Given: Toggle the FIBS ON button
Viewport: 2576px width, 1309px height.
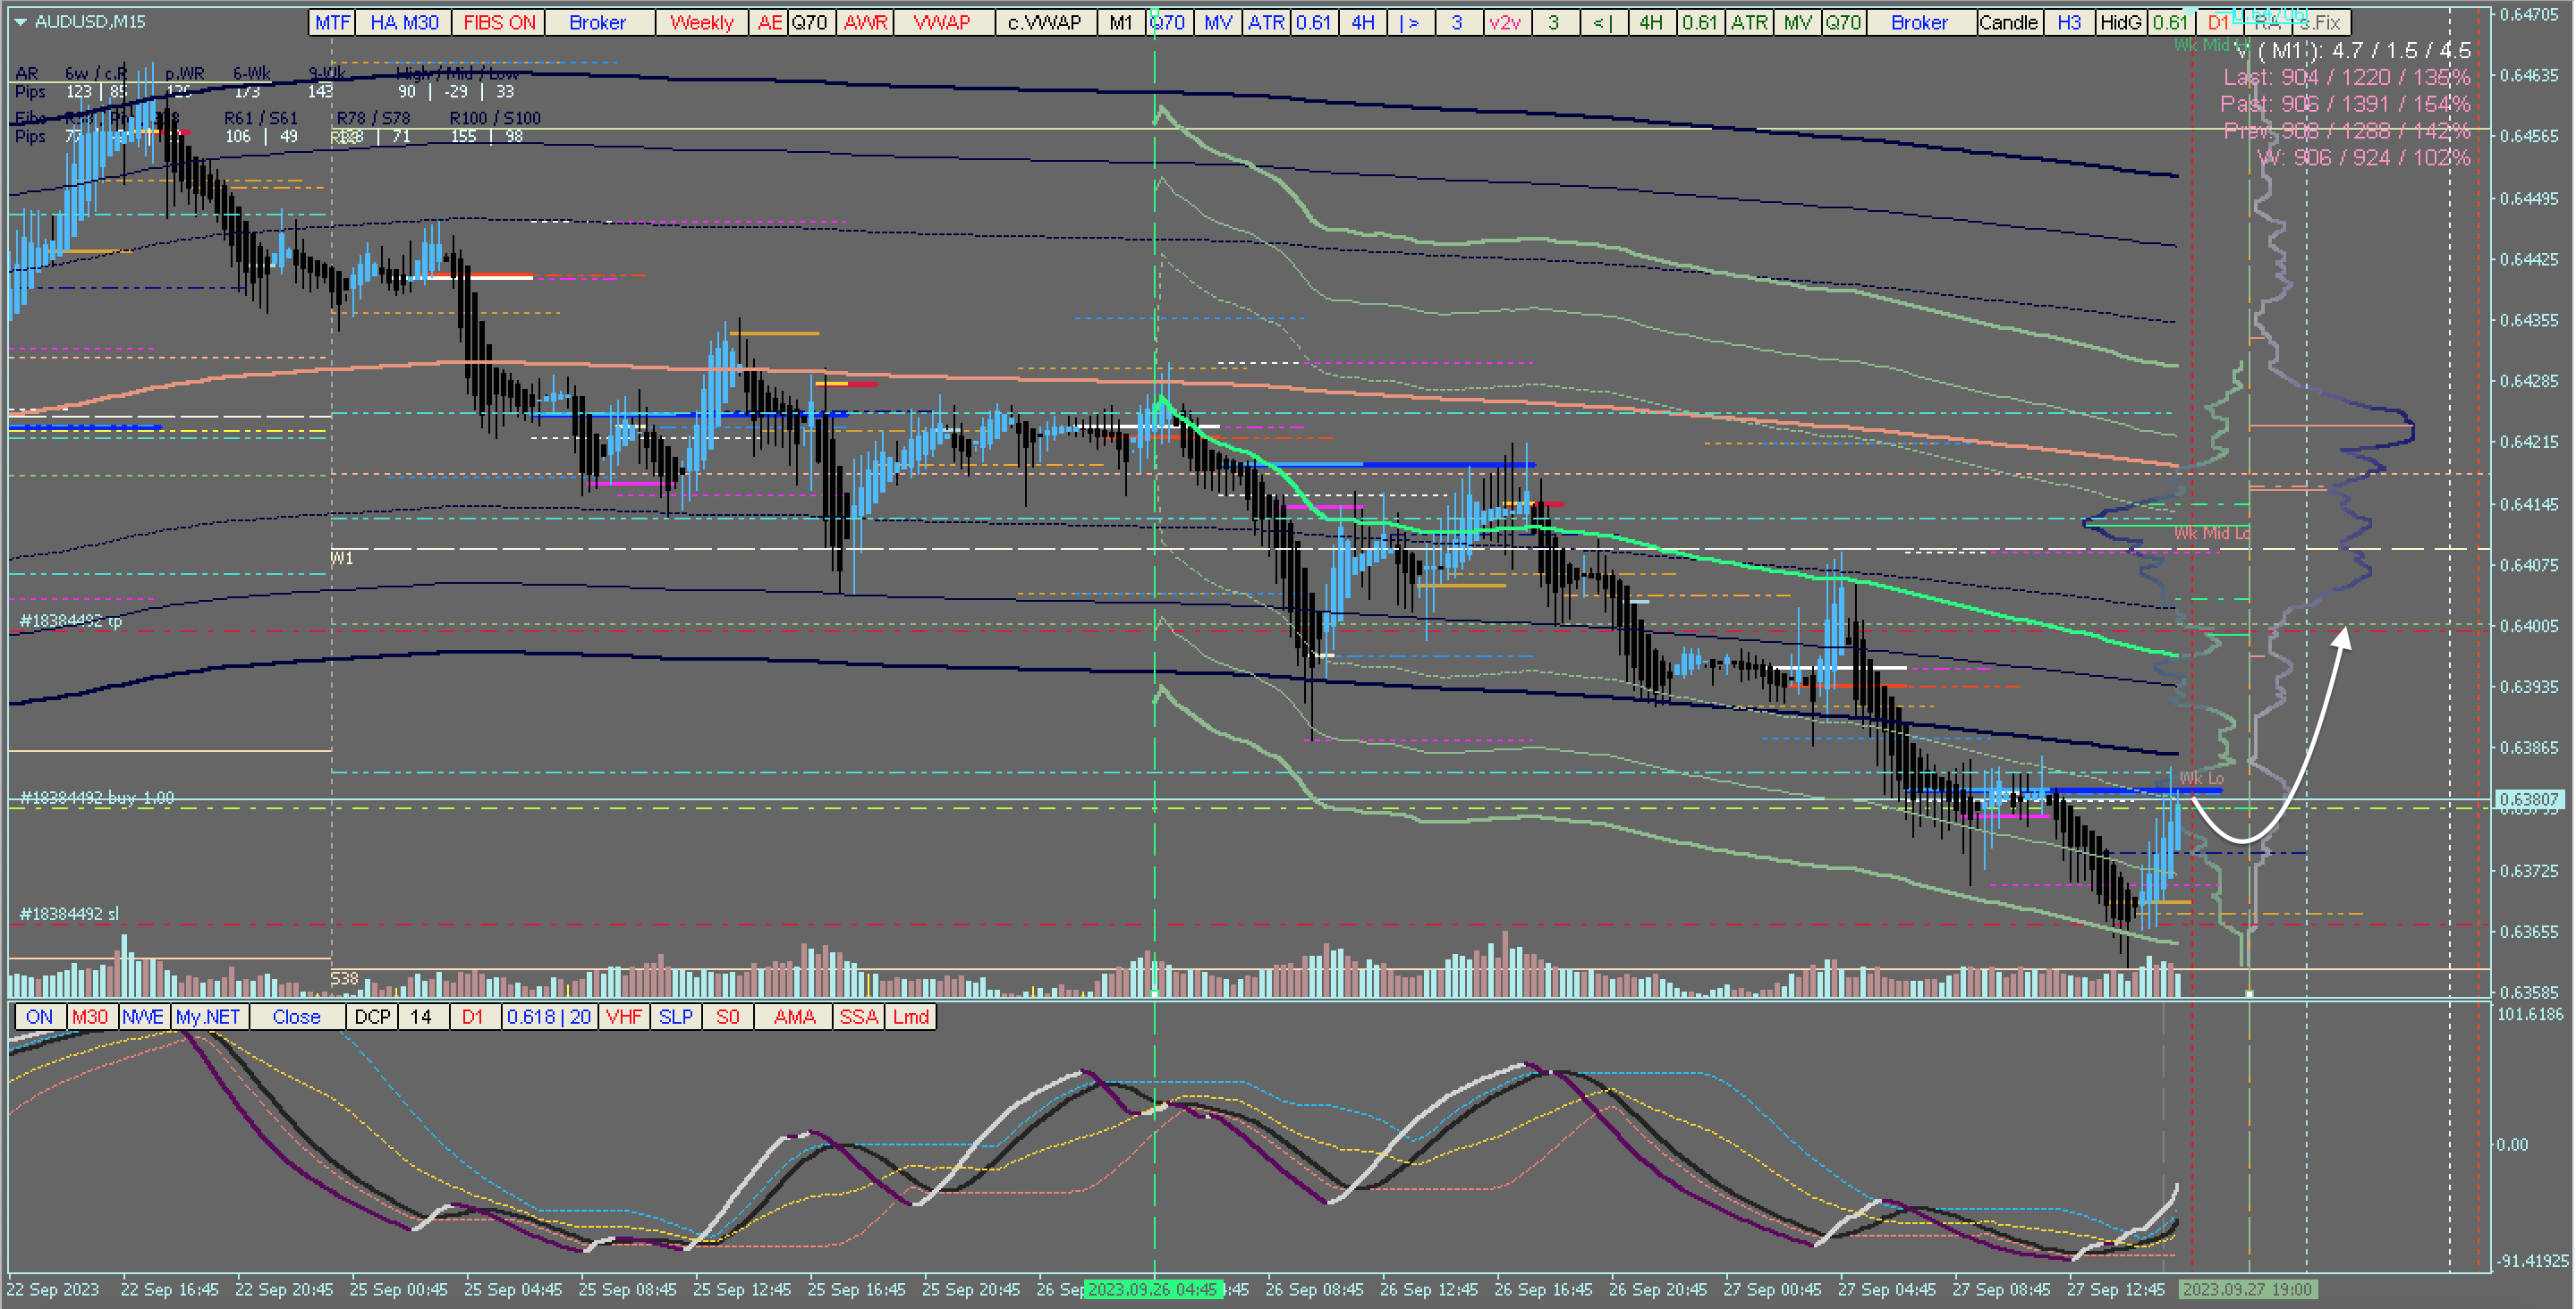Looking at the screenshot, I should [499, 22].
